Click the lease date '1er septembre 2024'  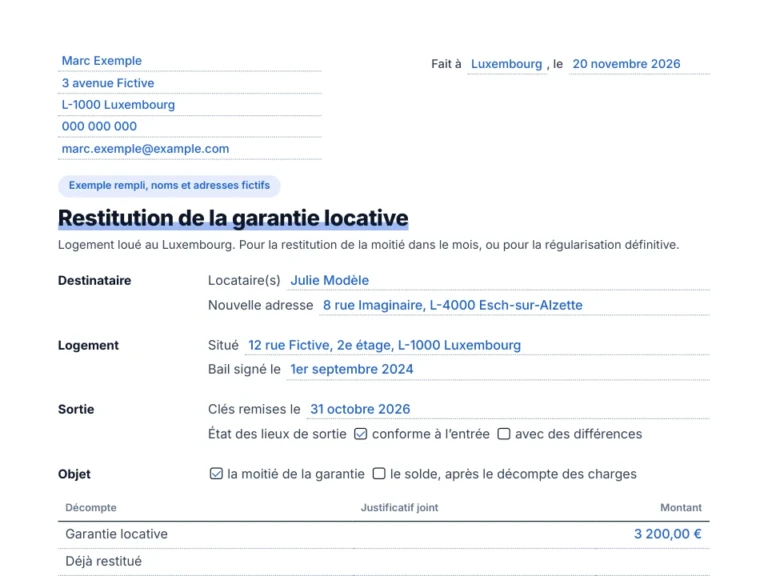click(498, 369)
